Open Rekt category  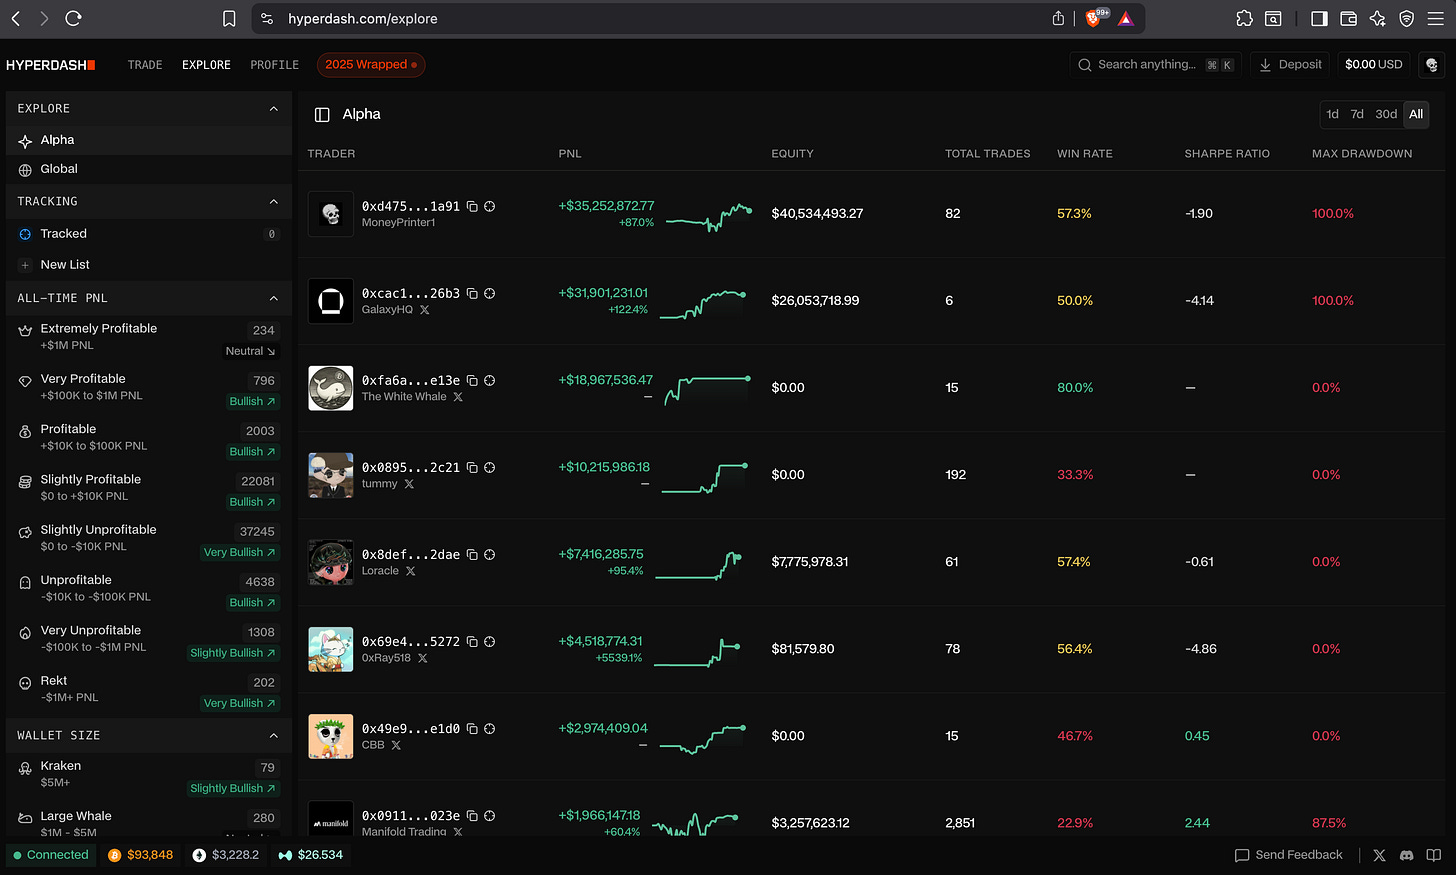tap(148, 691)
